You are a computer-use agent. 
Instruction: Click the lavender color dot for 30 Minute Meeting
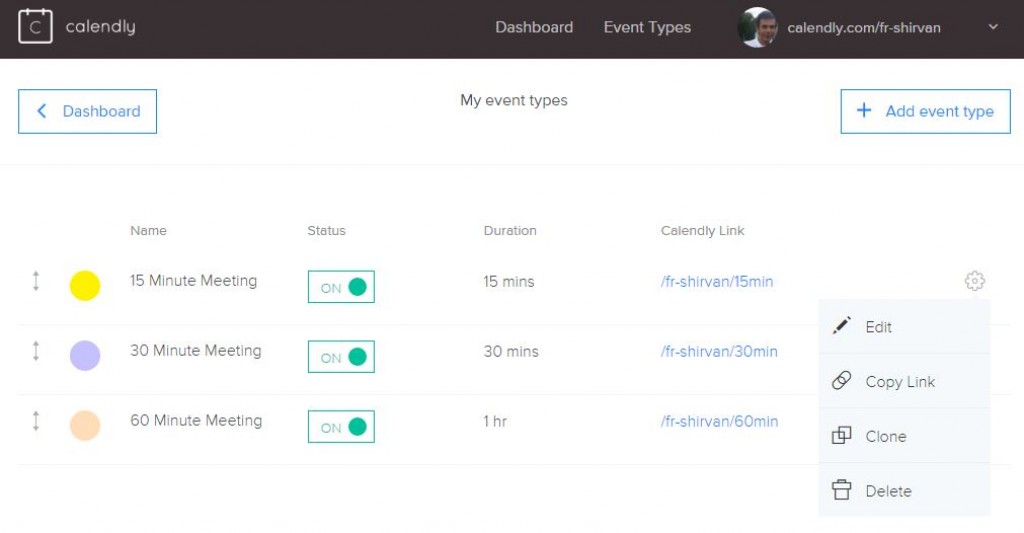click(x=85, y=355)
